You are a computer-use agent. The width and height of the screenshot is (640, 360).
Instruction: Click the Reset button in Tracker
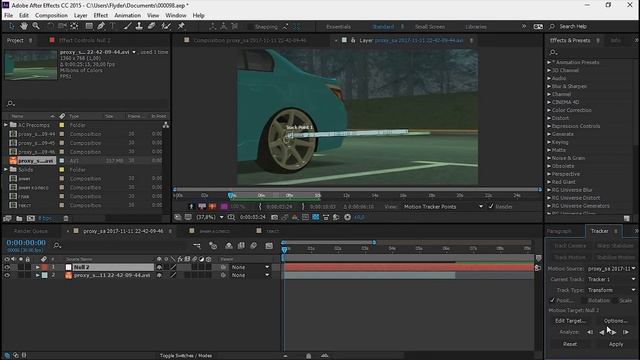(x=570, y=344)
